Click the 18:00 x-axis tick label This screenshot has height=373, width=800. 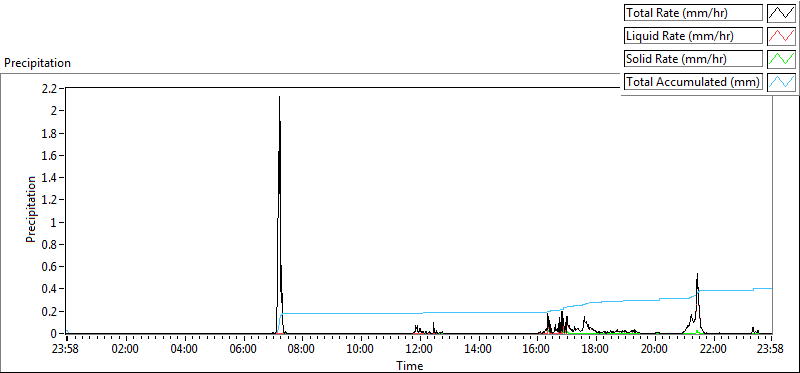[x=595, y=350]
